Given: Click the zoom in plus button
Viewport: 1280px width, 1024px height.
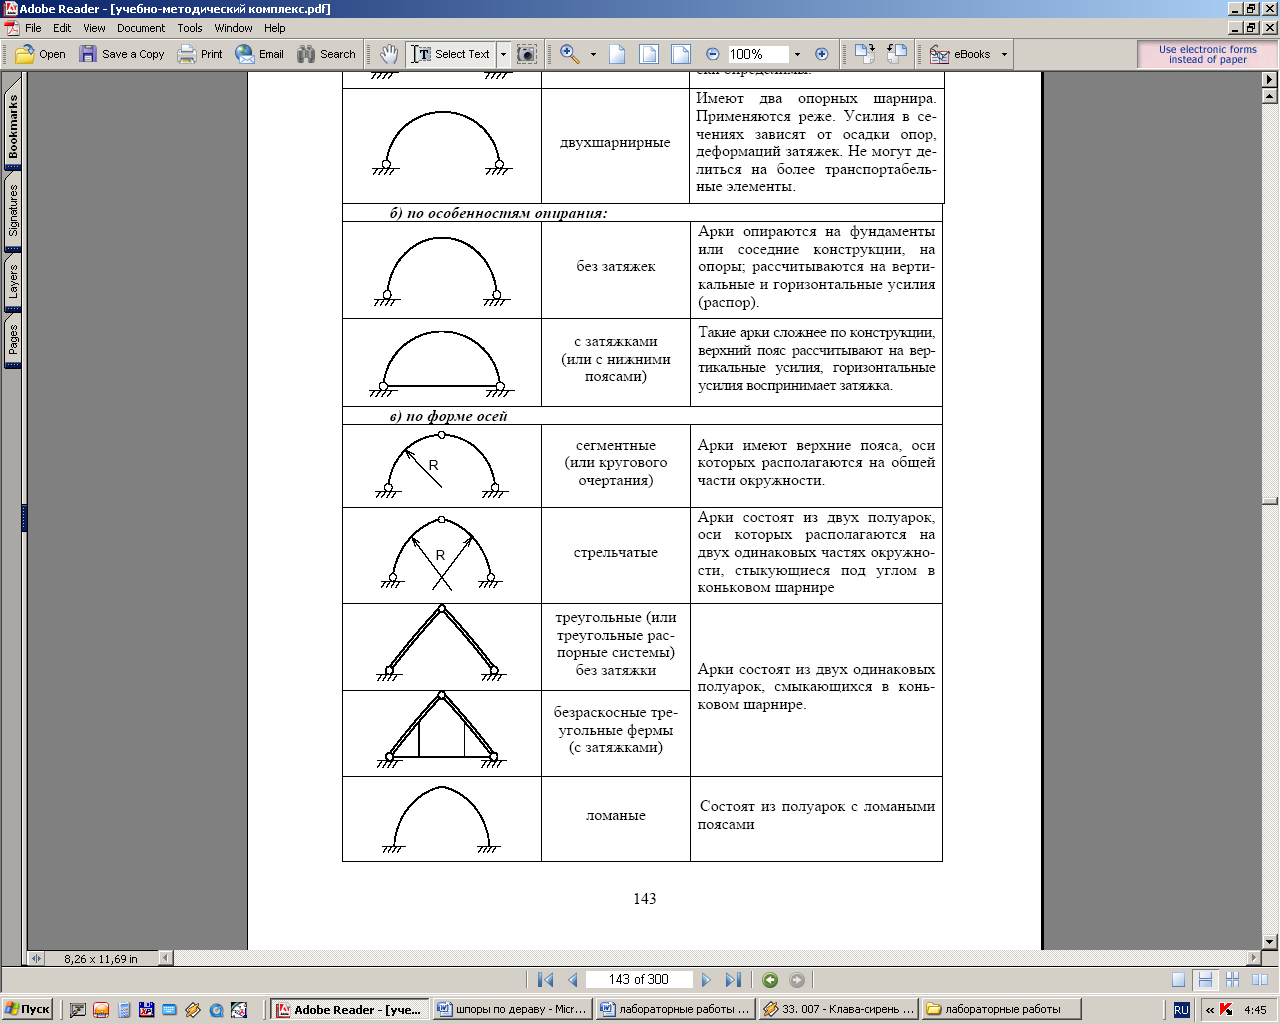Looking at the screenshot, I should [x=822, y=54].
